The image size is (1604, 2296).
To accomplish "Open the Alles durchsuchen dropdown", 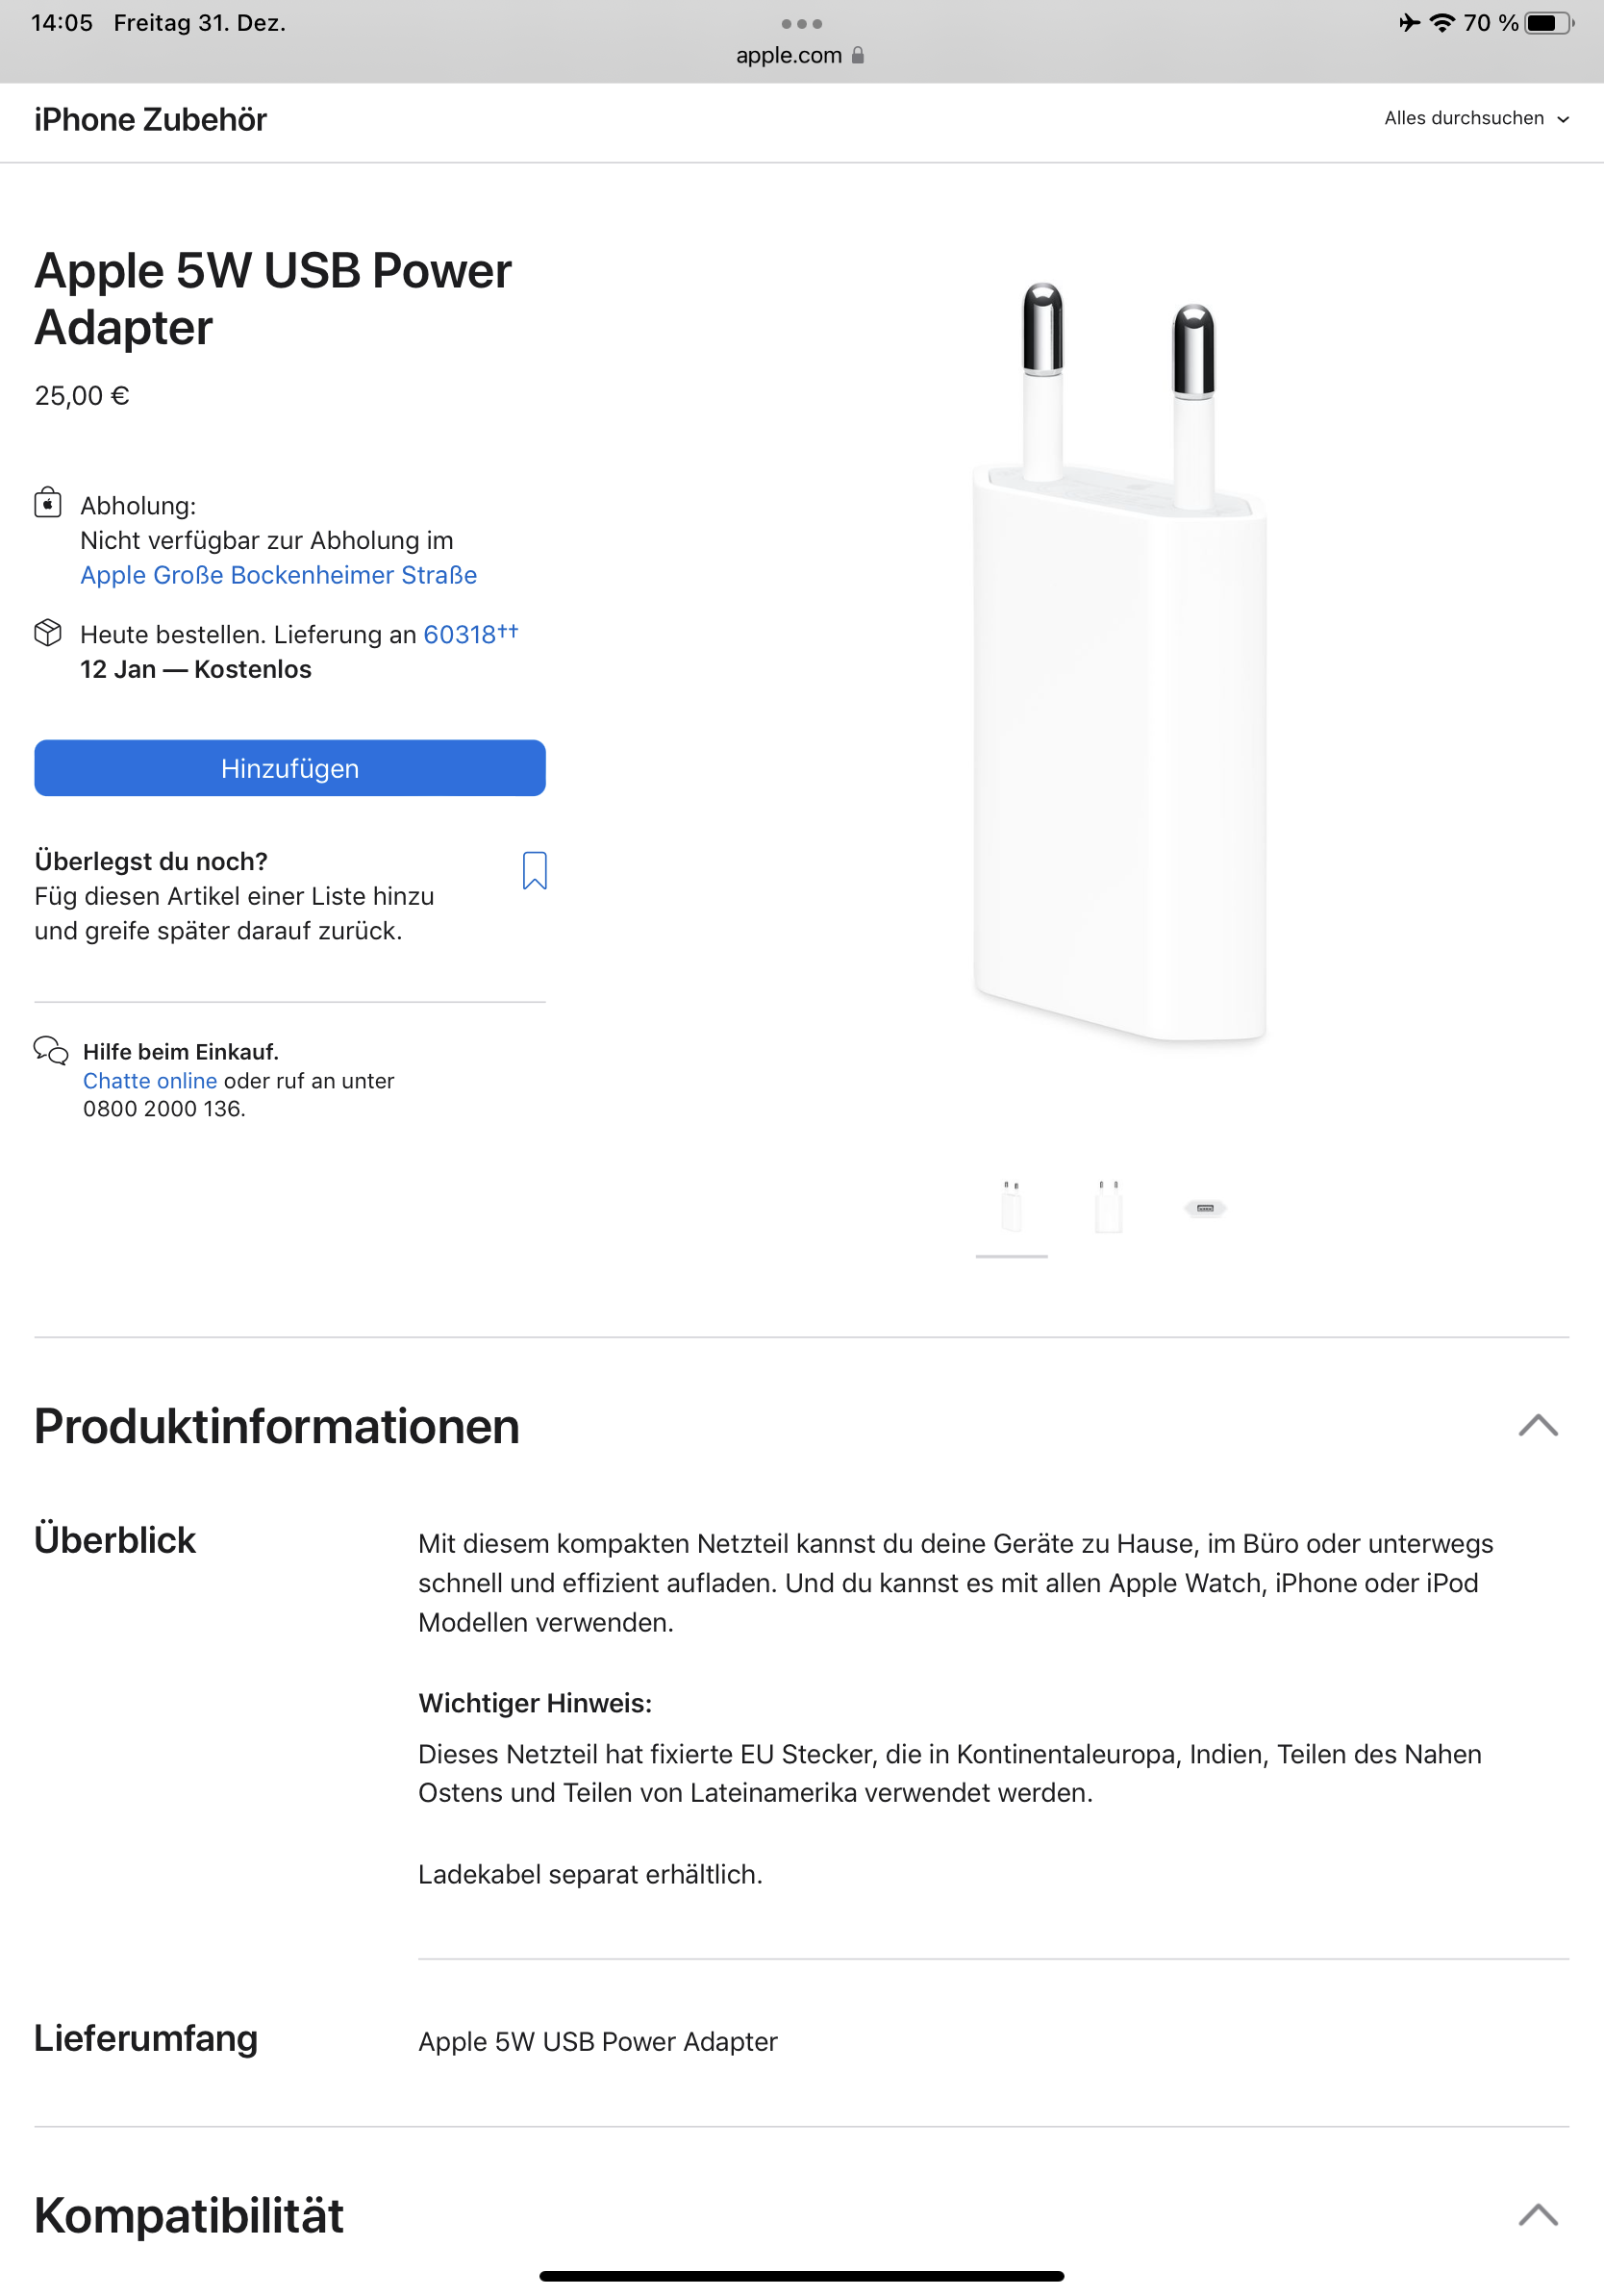I will pyautogui.click(x=1476, y=118).
